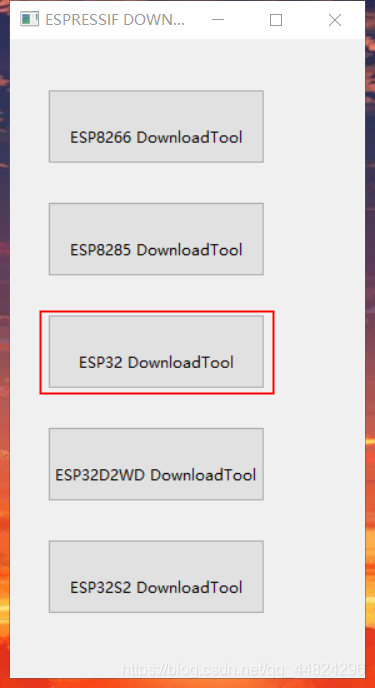Maximize the Espressif Download window
Screen dimensions: 375x688
(x=276, y=20)
